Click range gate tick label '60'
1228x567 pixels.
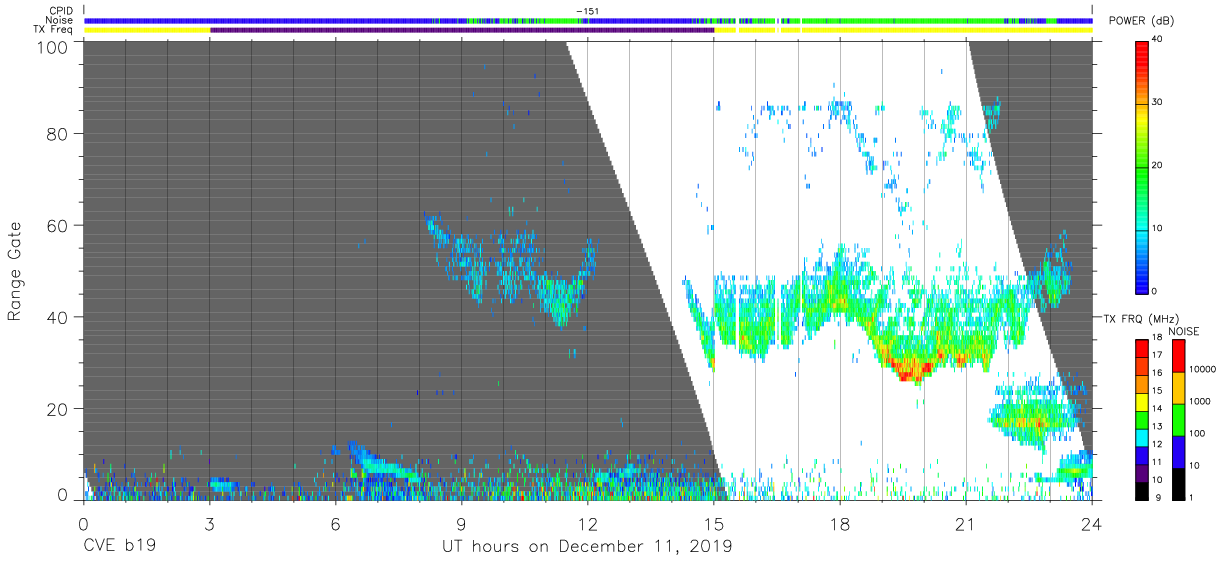[x=56, y=225]
